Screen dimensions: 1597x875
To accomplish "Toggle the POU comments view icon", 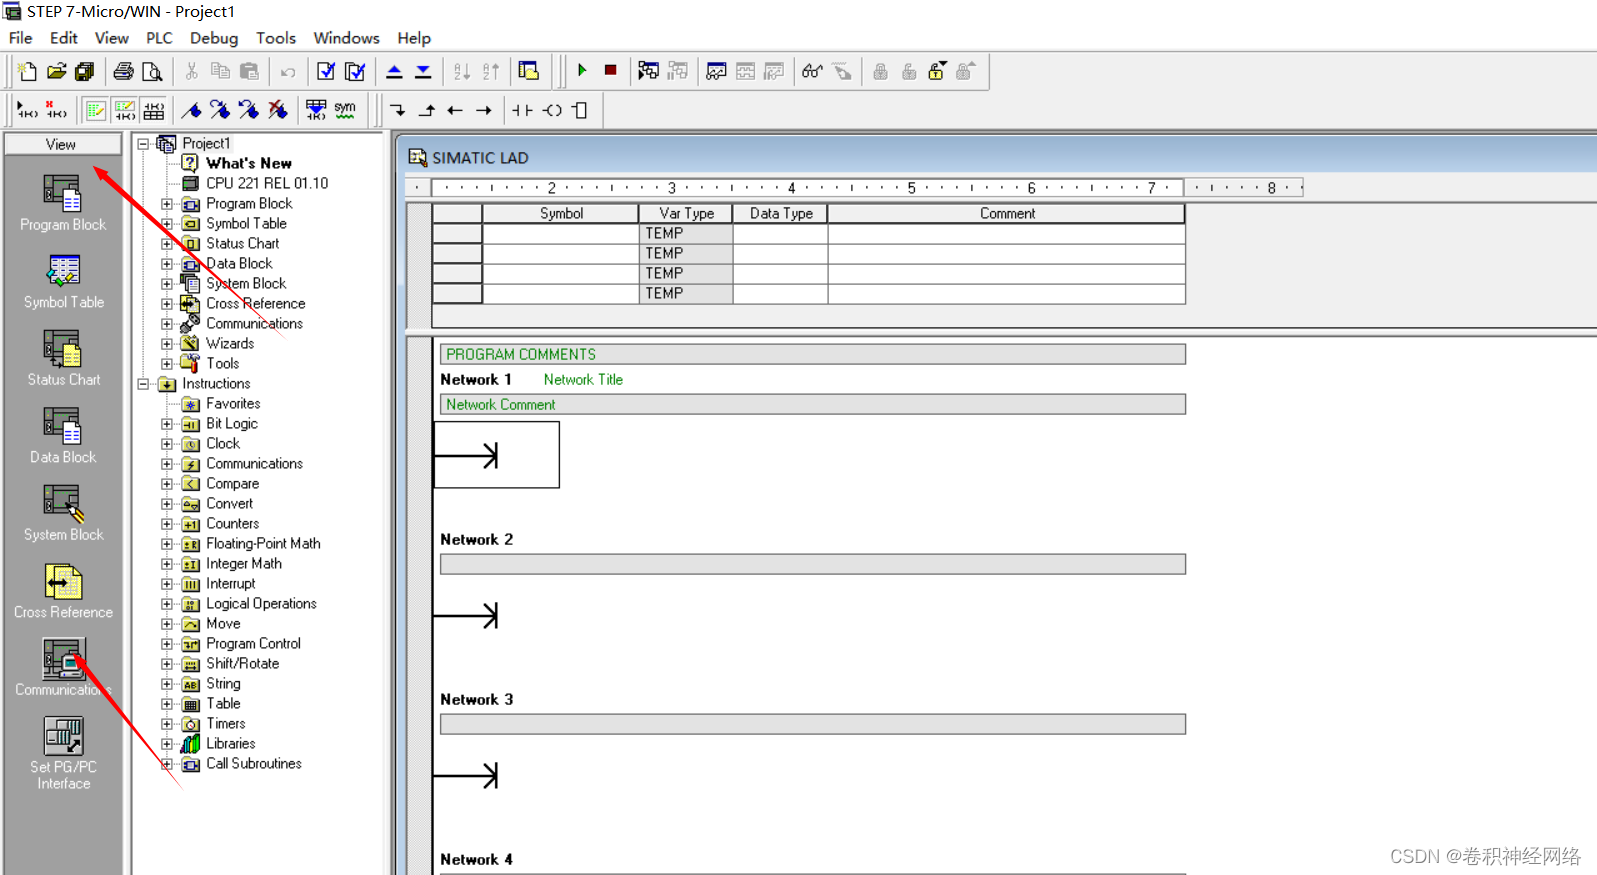I will (x=96, y=110).
